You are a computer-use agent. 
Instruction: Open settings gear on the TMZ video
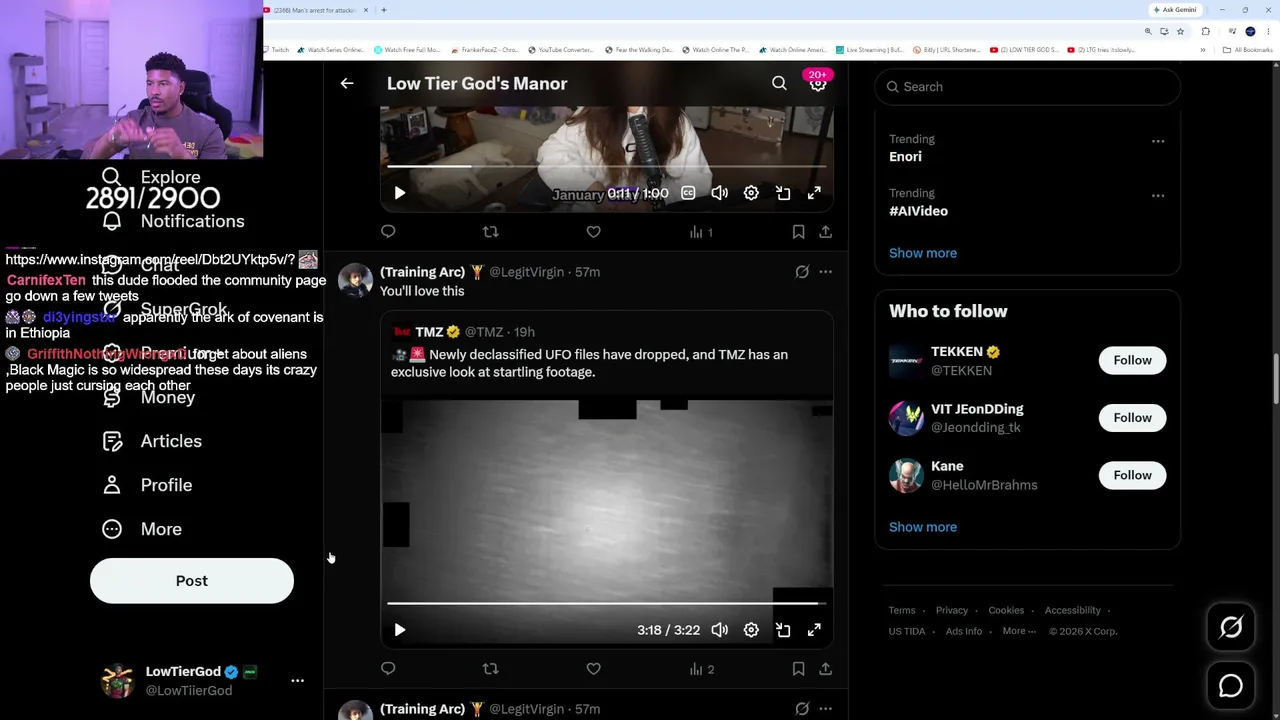(751, 630)
